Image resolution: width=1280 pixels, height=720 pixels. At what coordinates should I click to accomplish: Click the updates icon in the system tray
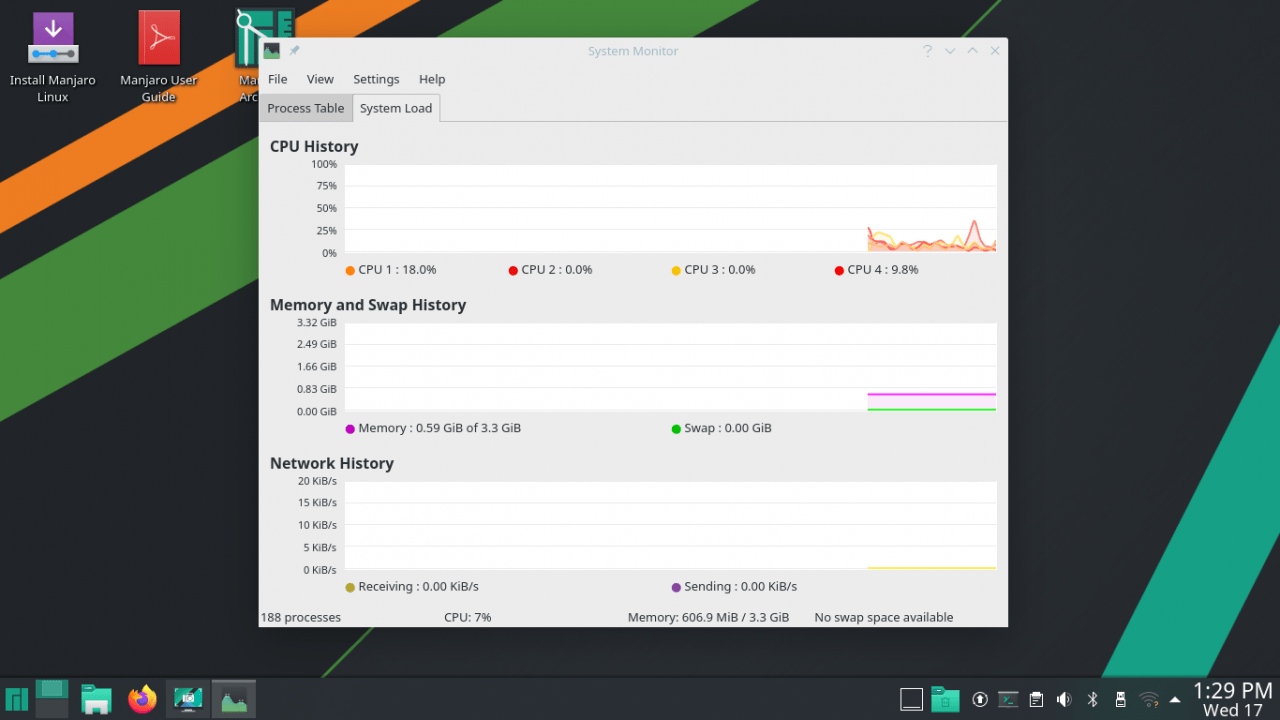[x=980, y=699]
